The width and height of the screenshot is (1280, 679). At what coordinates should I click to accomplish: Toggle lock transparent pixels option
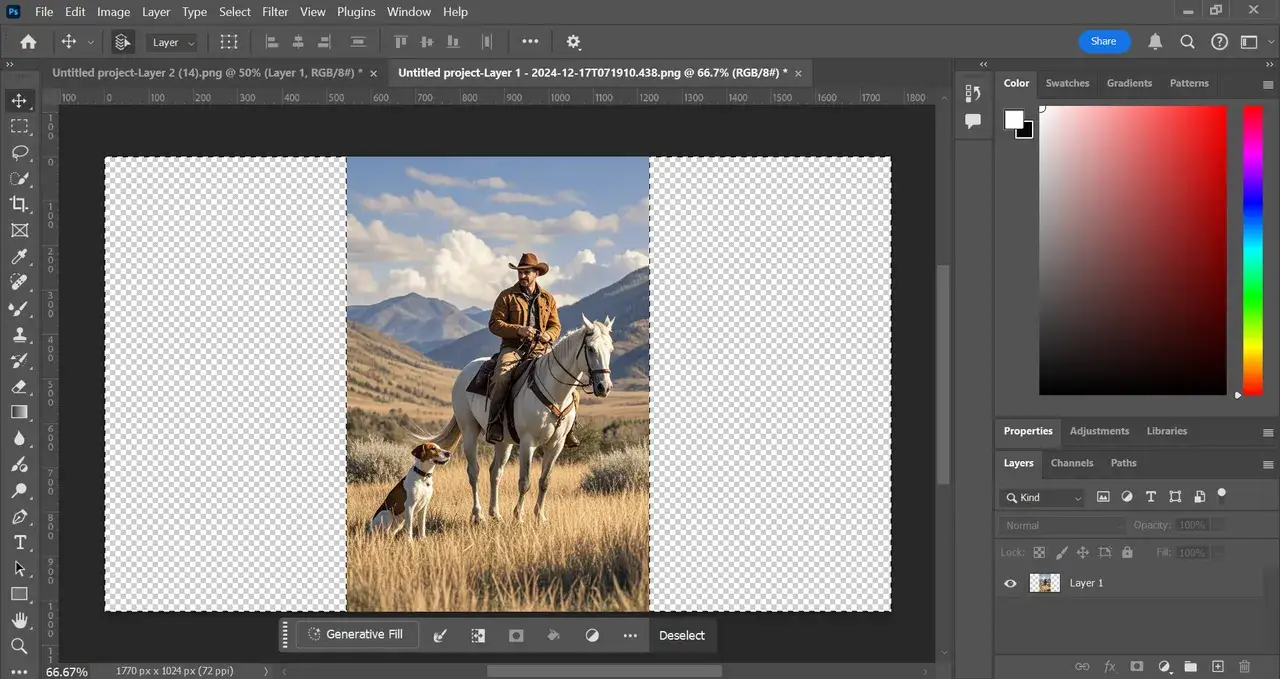pos(1039,552)
